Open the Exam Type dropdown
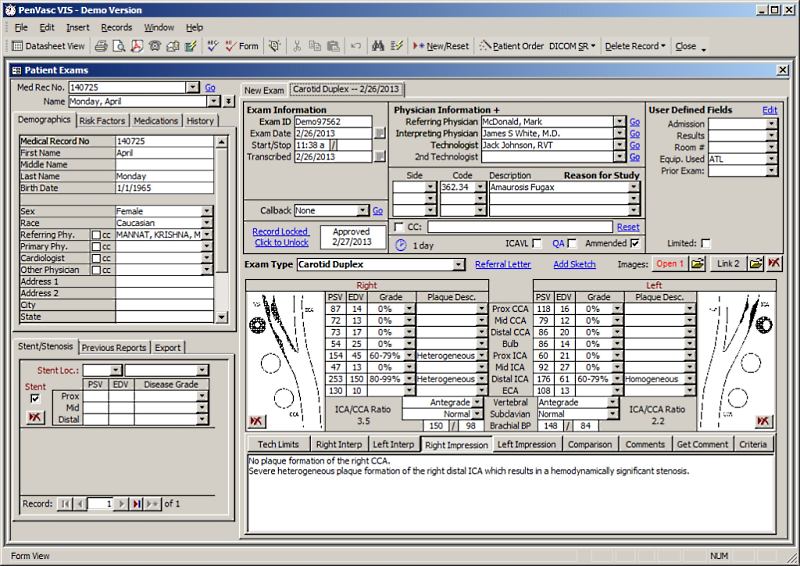This screenshot has width=800, height=566. click(x=459, y=264)
